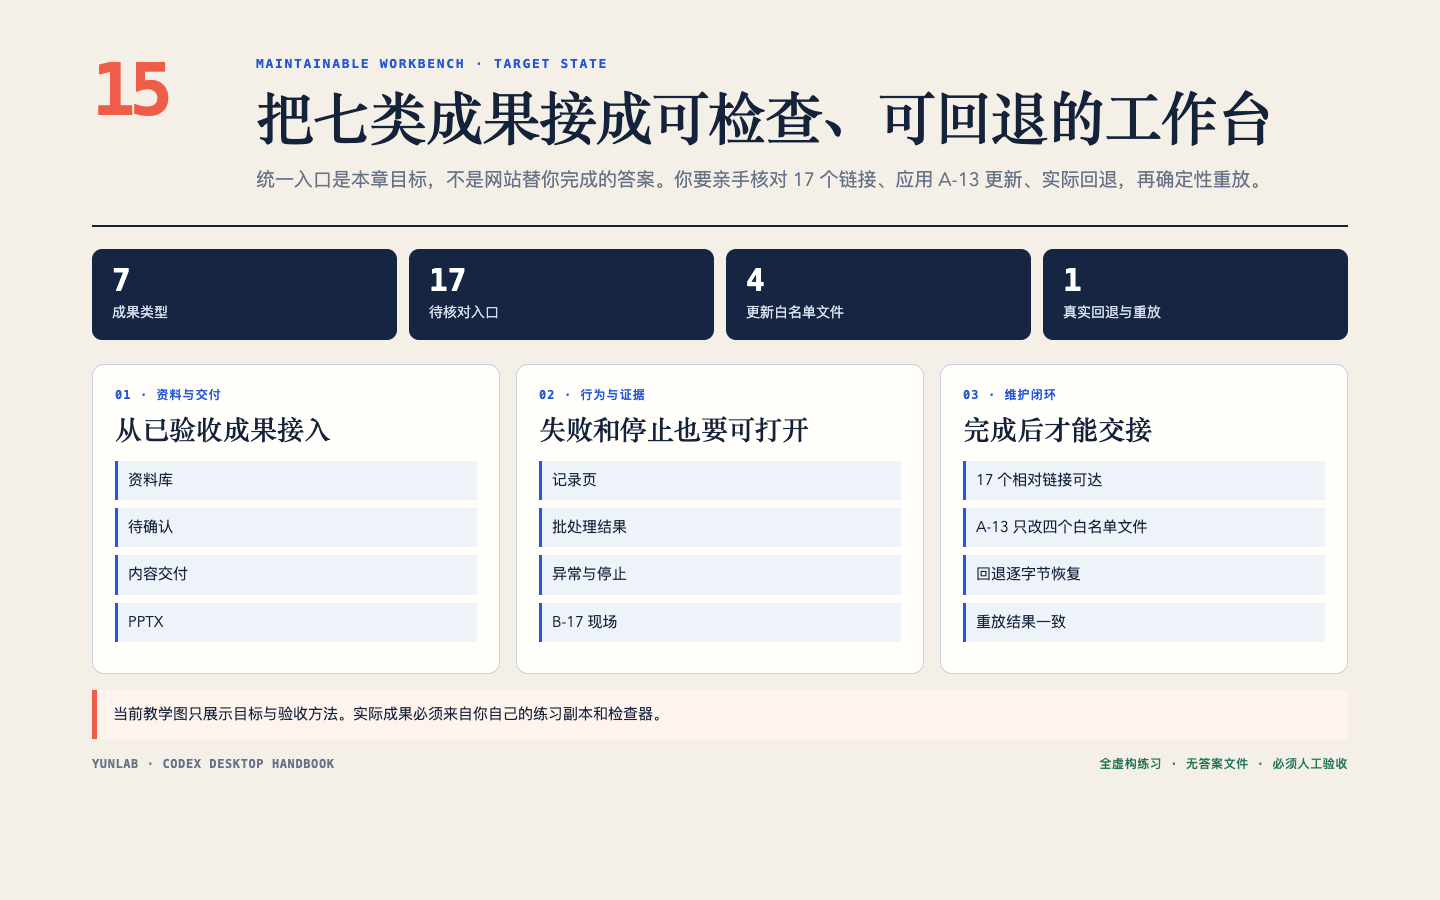Click the label 01 · 资料与交付
This screenshot has width=1440, height=900.
(x=168, y=395)
